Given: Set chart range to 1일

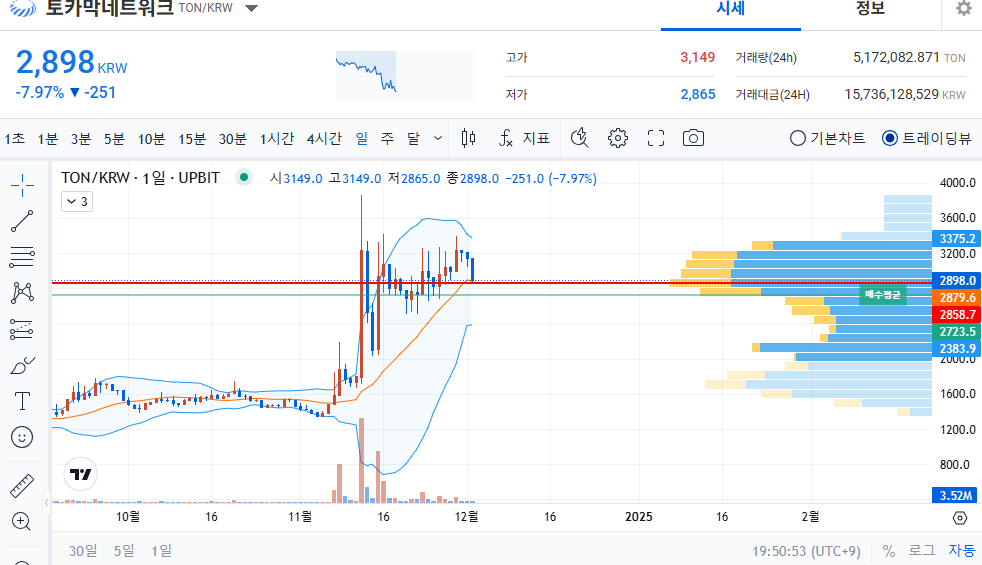Looking at the screenshot, I should [x=161, y=551].
